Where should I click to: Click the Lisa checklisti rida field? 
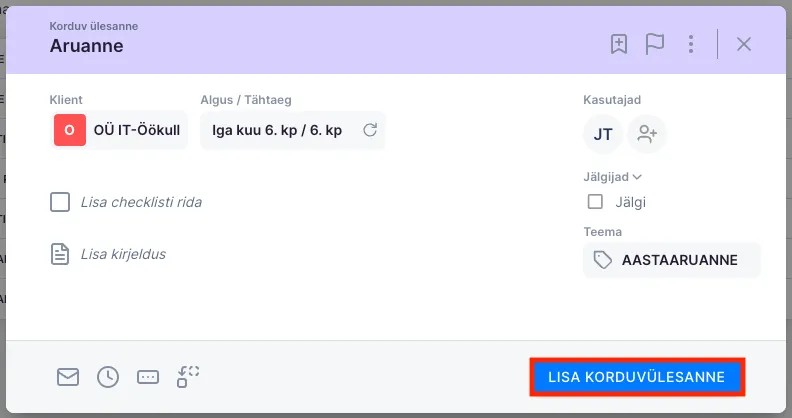pos(141,203)
